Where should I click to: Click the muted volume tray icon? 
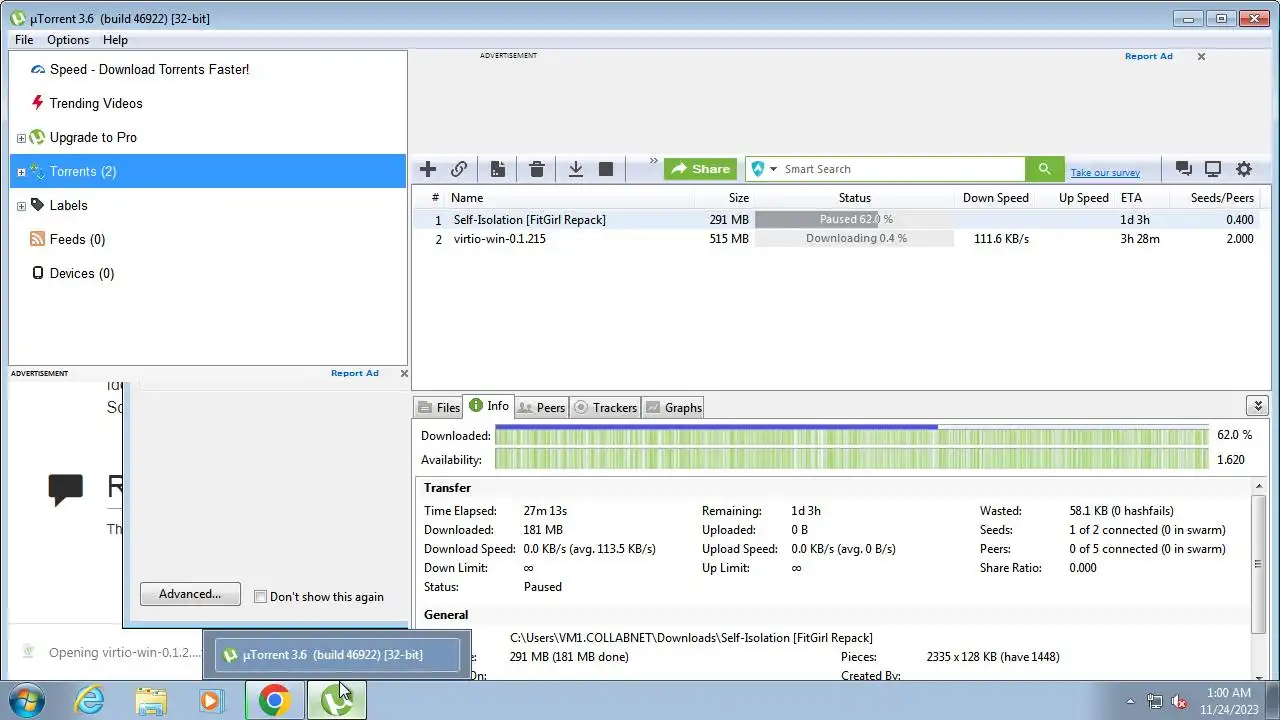coord(1178,701)
